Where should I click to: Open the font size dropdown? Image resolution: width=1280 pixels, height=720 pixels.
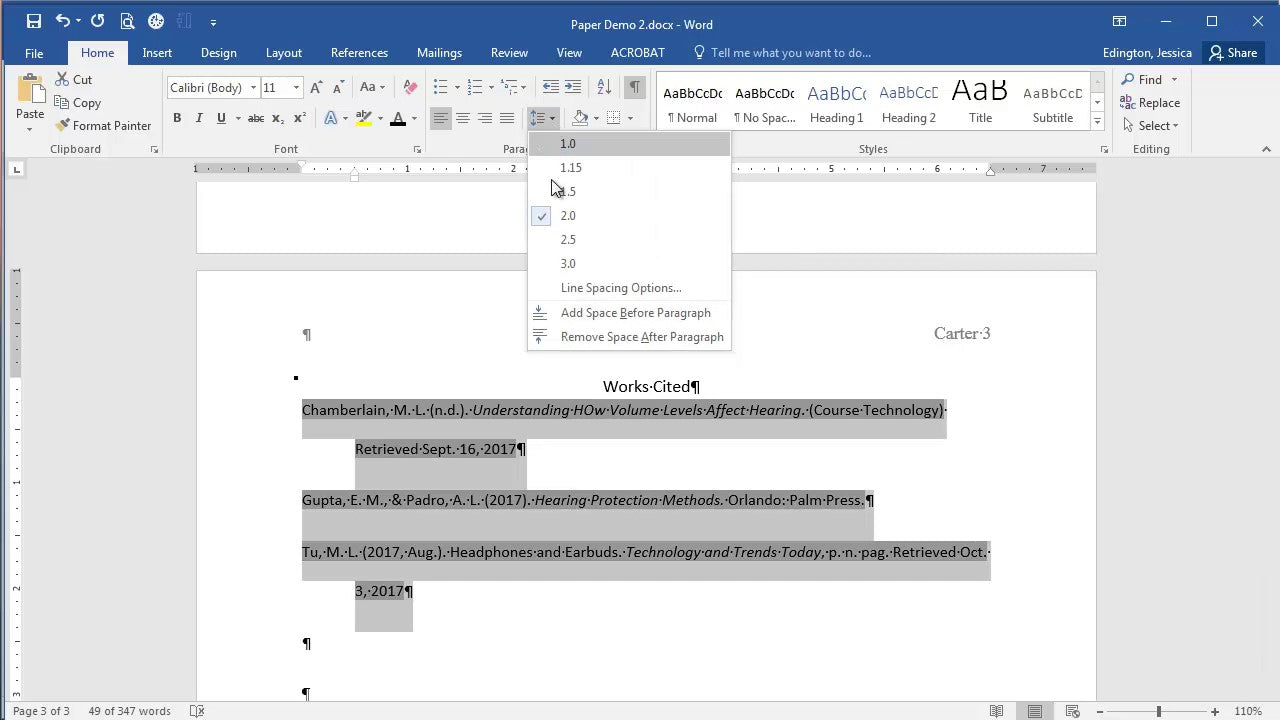296,88
